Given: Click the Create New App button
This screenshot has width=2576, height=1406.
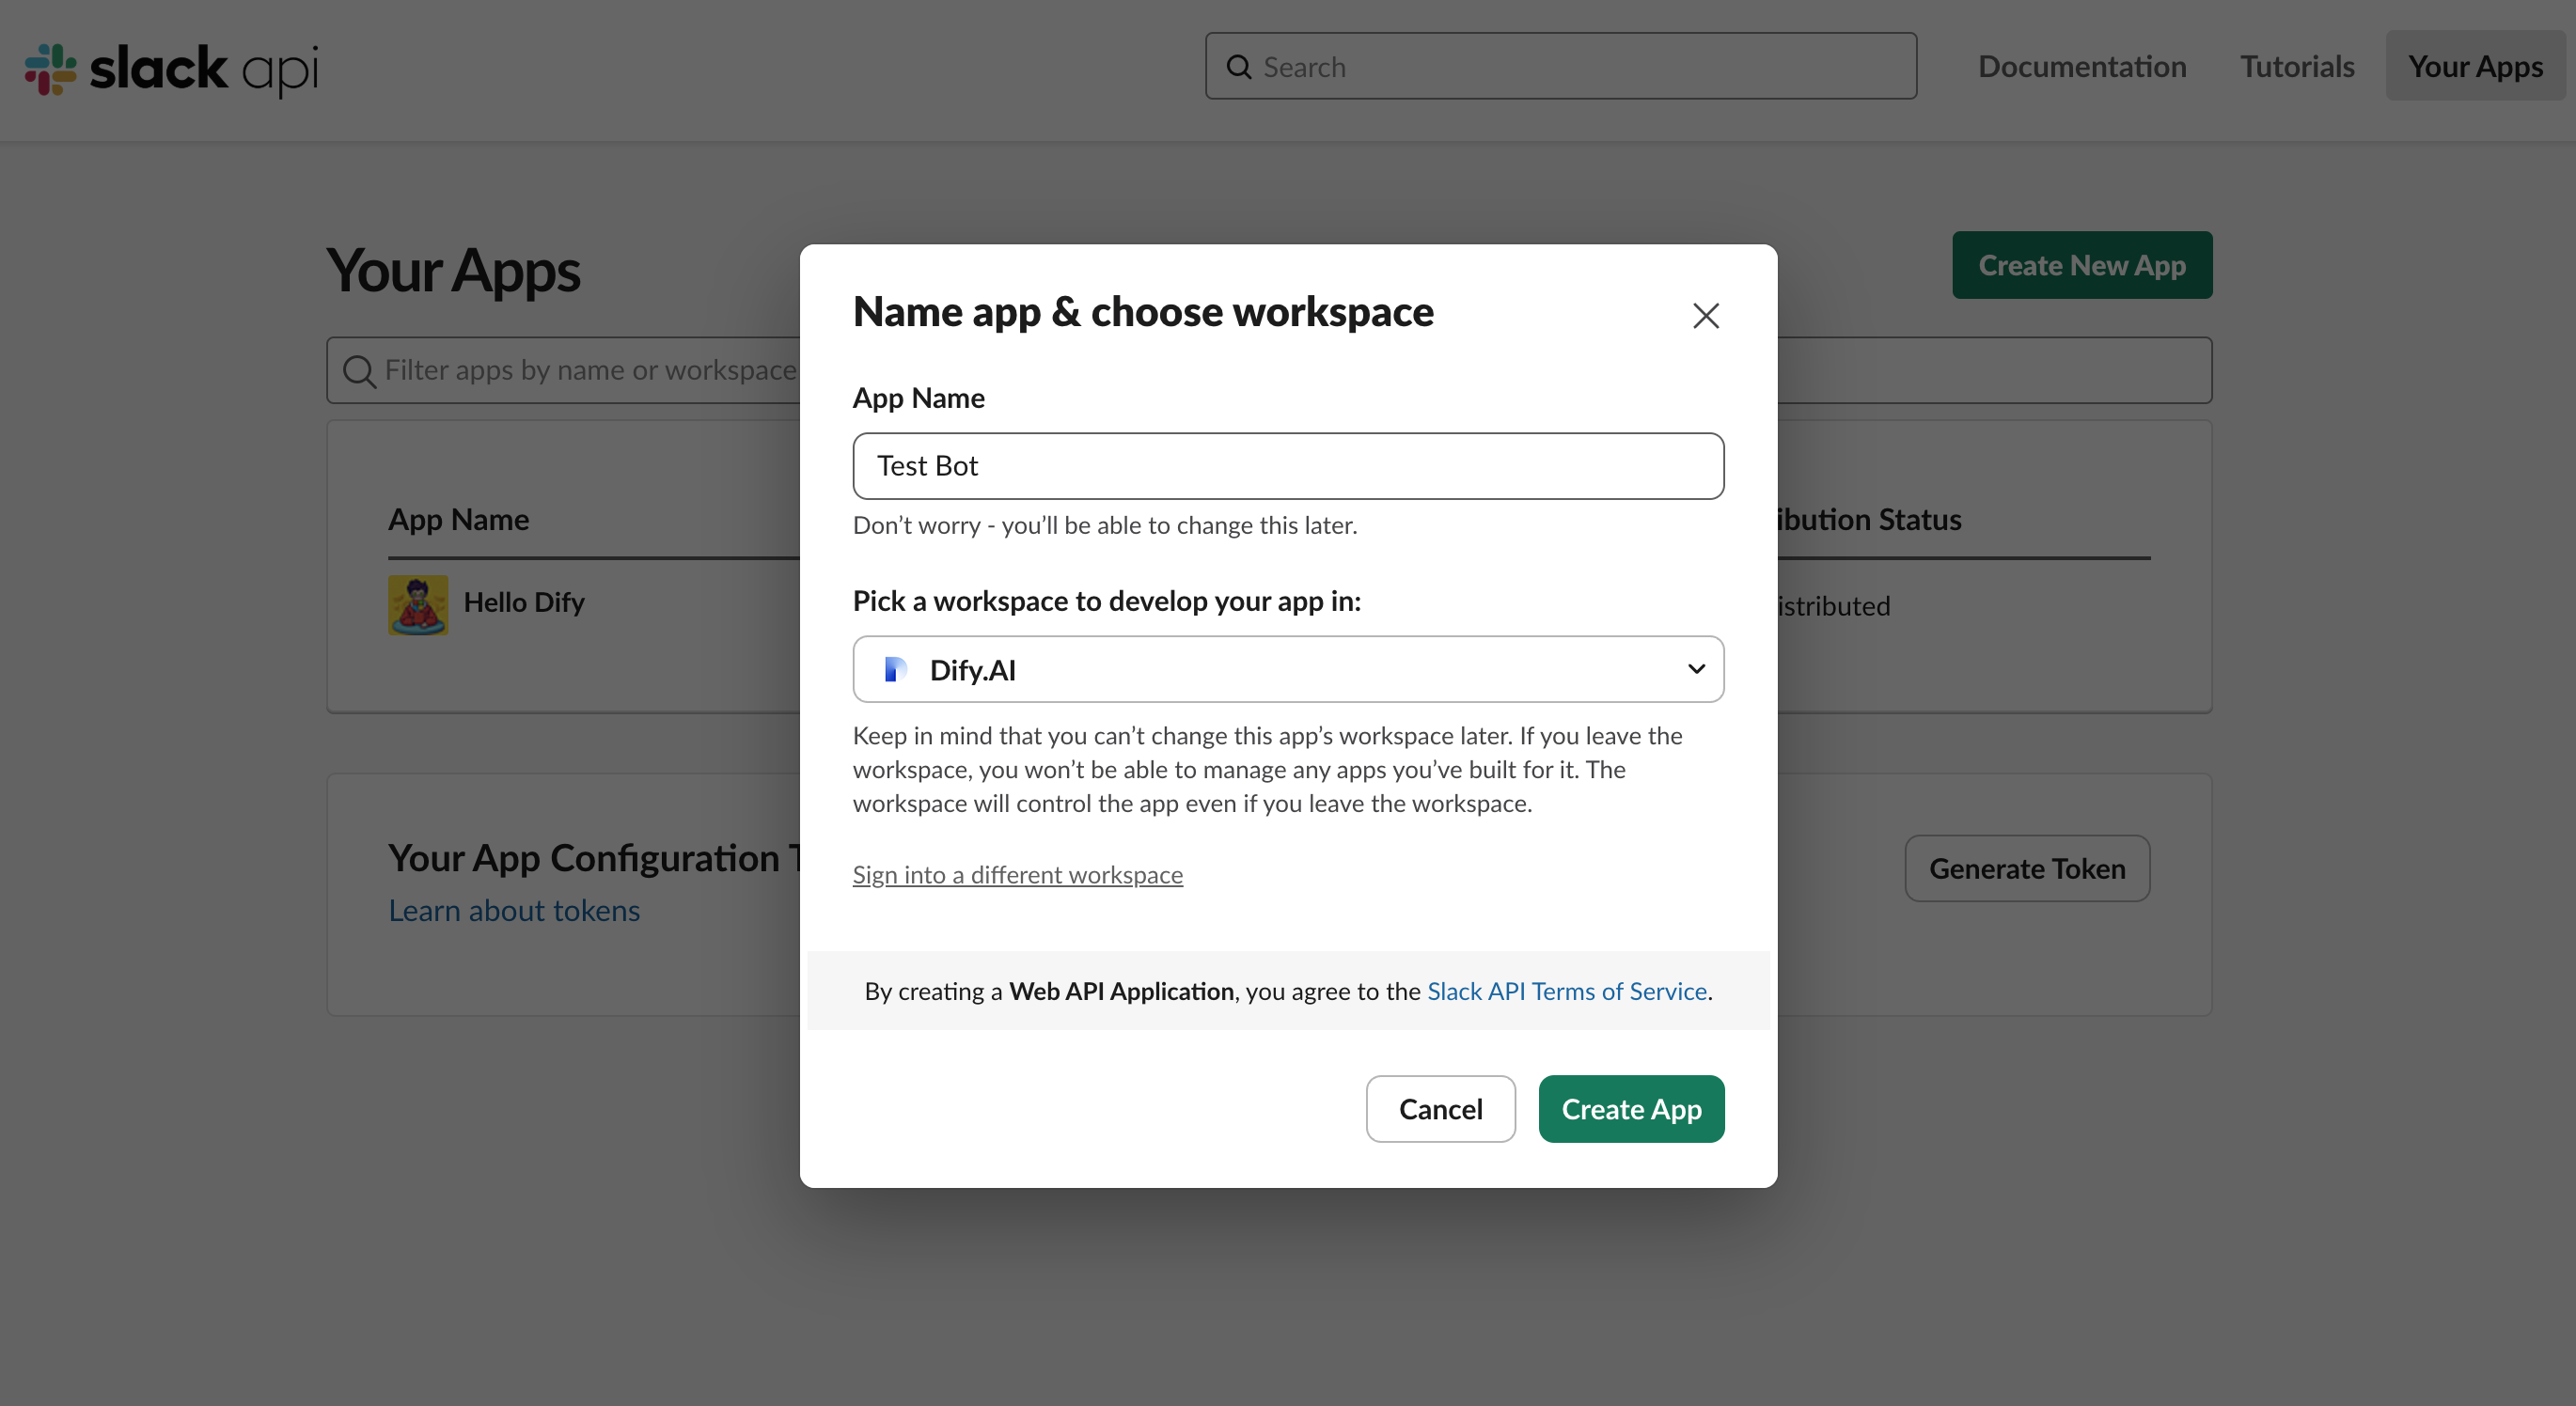Looking at the screenshot, I should [2081, 265].
